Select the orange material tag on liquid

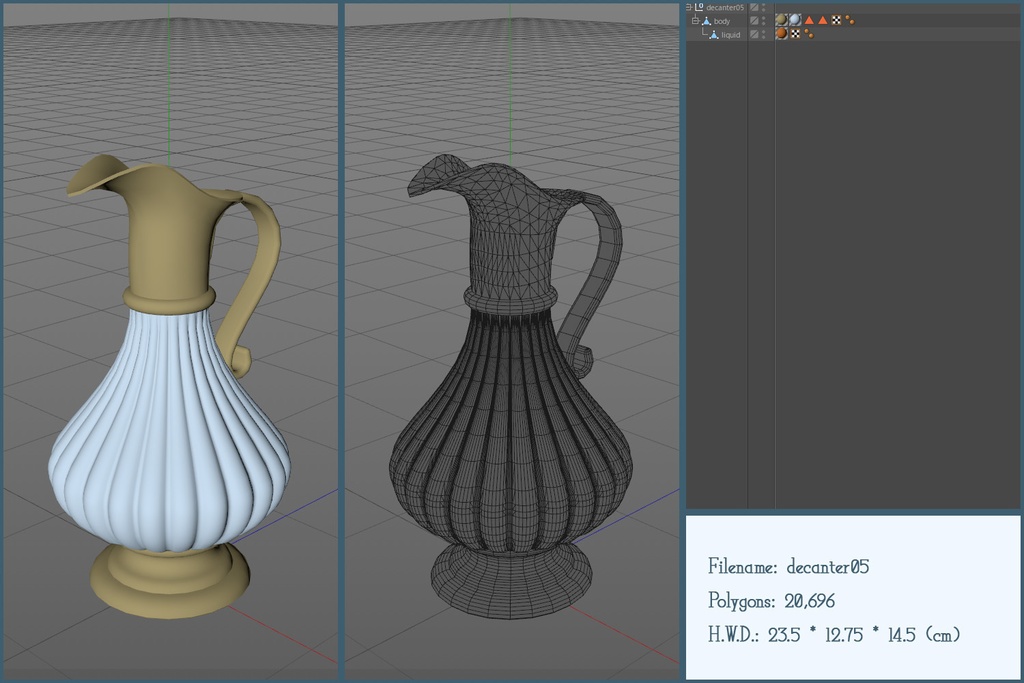[x=781, y=34]
